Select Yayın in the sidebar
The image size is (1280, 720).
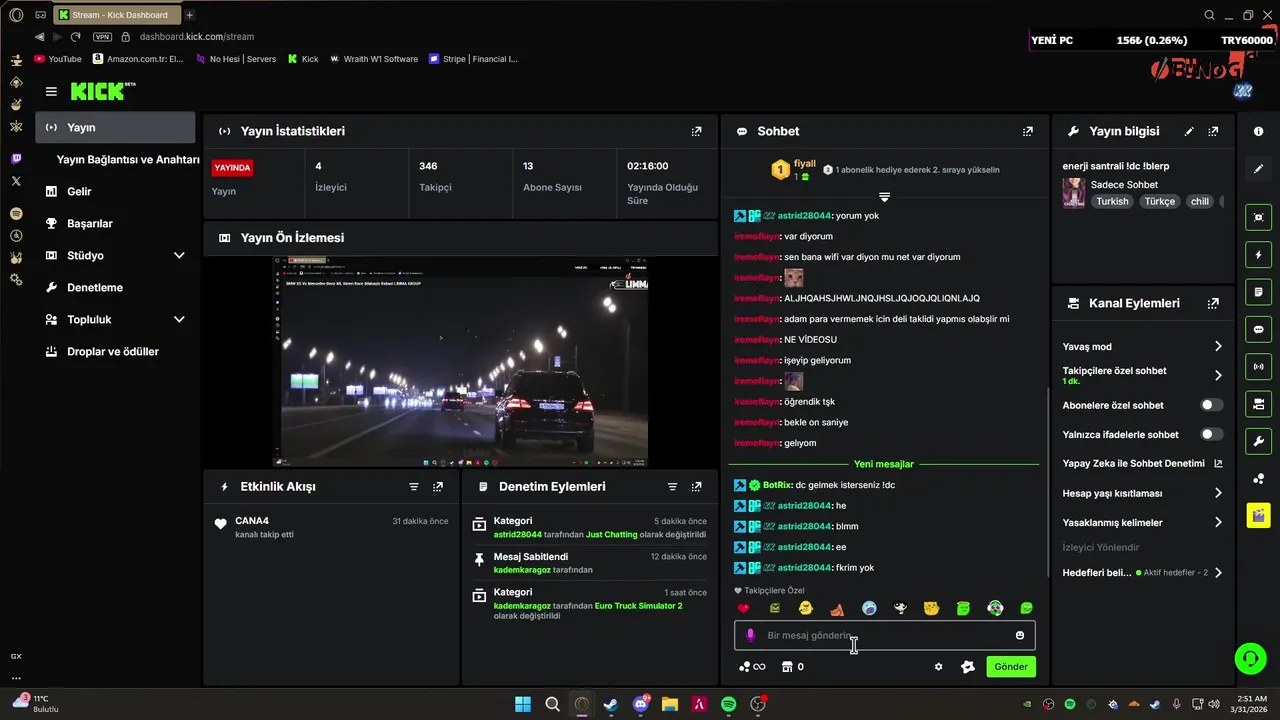[115, 127]
